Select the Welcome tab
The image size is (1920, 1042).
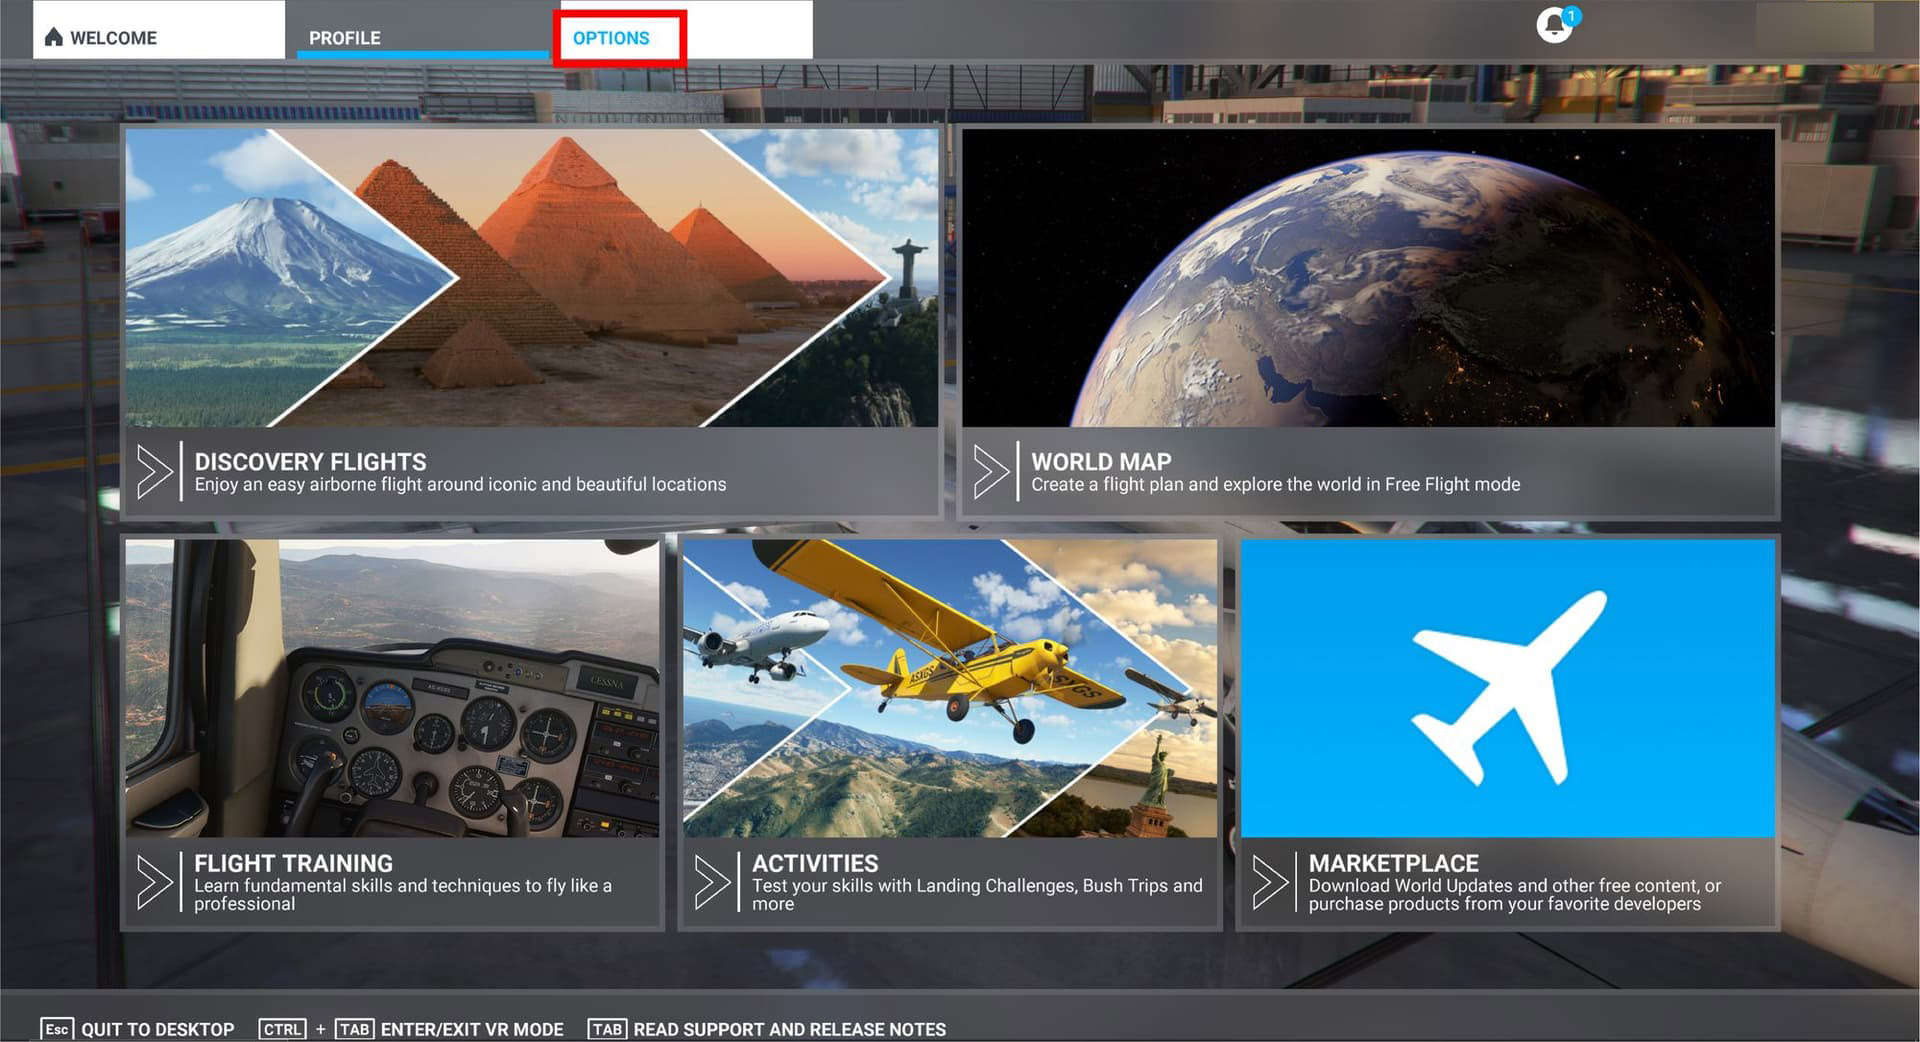coord(113,38)
